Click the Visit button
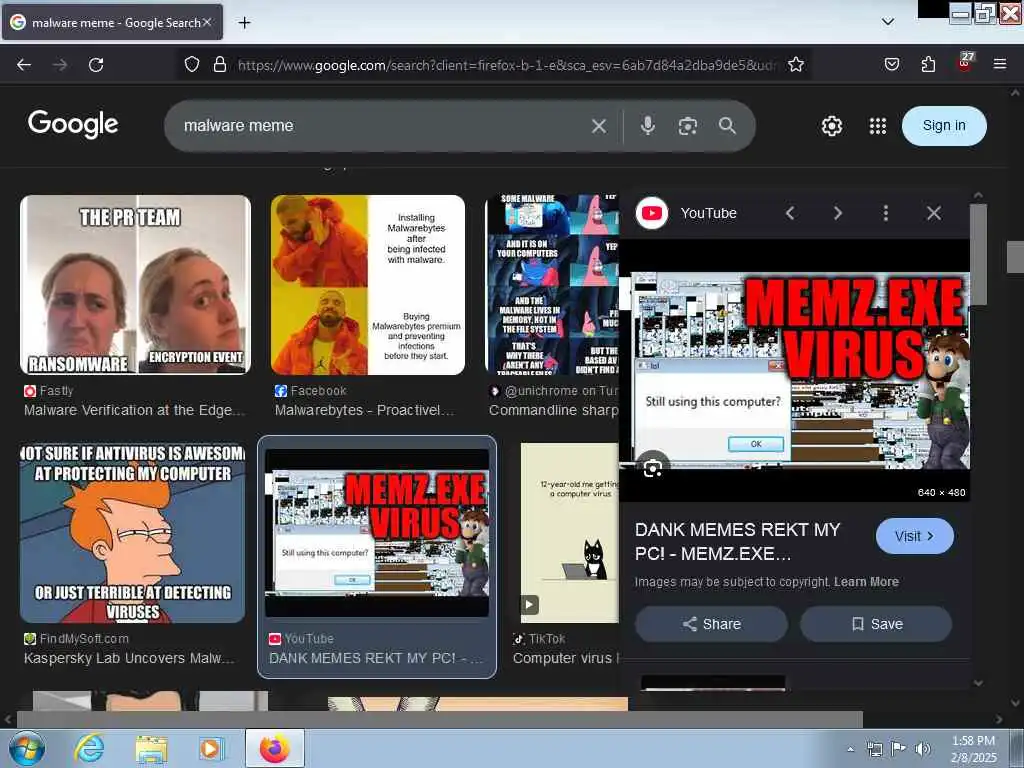This screenshot has height=768, width=1024. [915, 536]
